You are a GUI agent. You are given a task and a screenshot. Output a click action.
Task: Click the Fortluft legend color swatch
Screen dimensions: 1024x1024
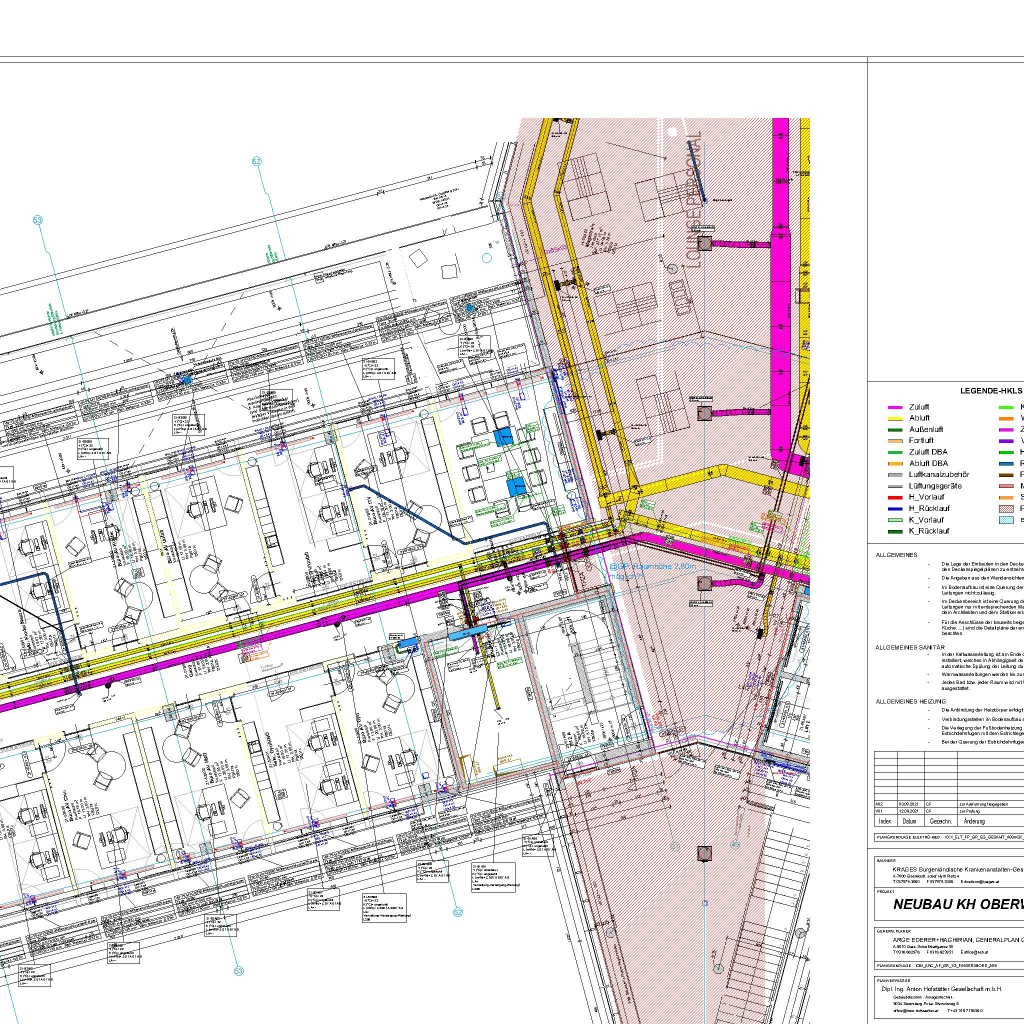pyautogui.click(x=895, y=441)
